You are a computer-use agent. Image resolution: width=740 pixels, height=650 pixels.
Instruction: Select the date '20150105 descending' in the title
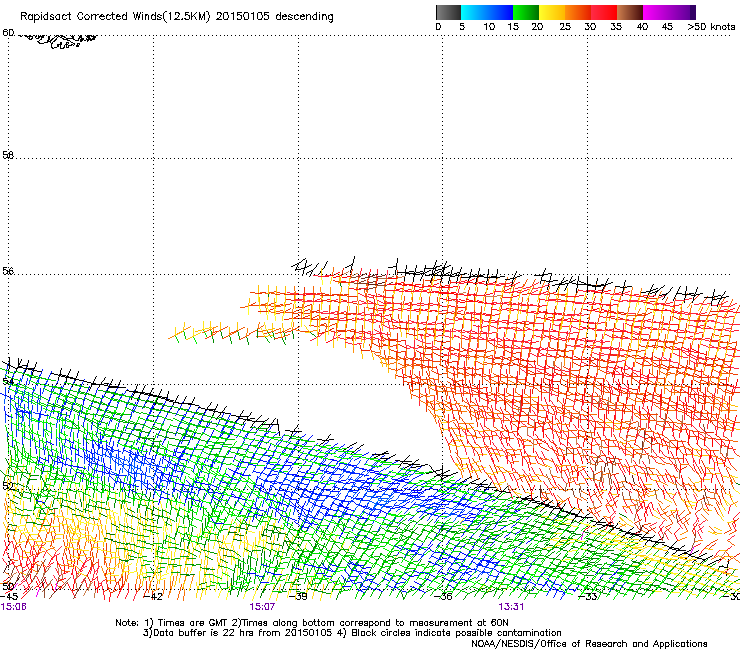274,16
